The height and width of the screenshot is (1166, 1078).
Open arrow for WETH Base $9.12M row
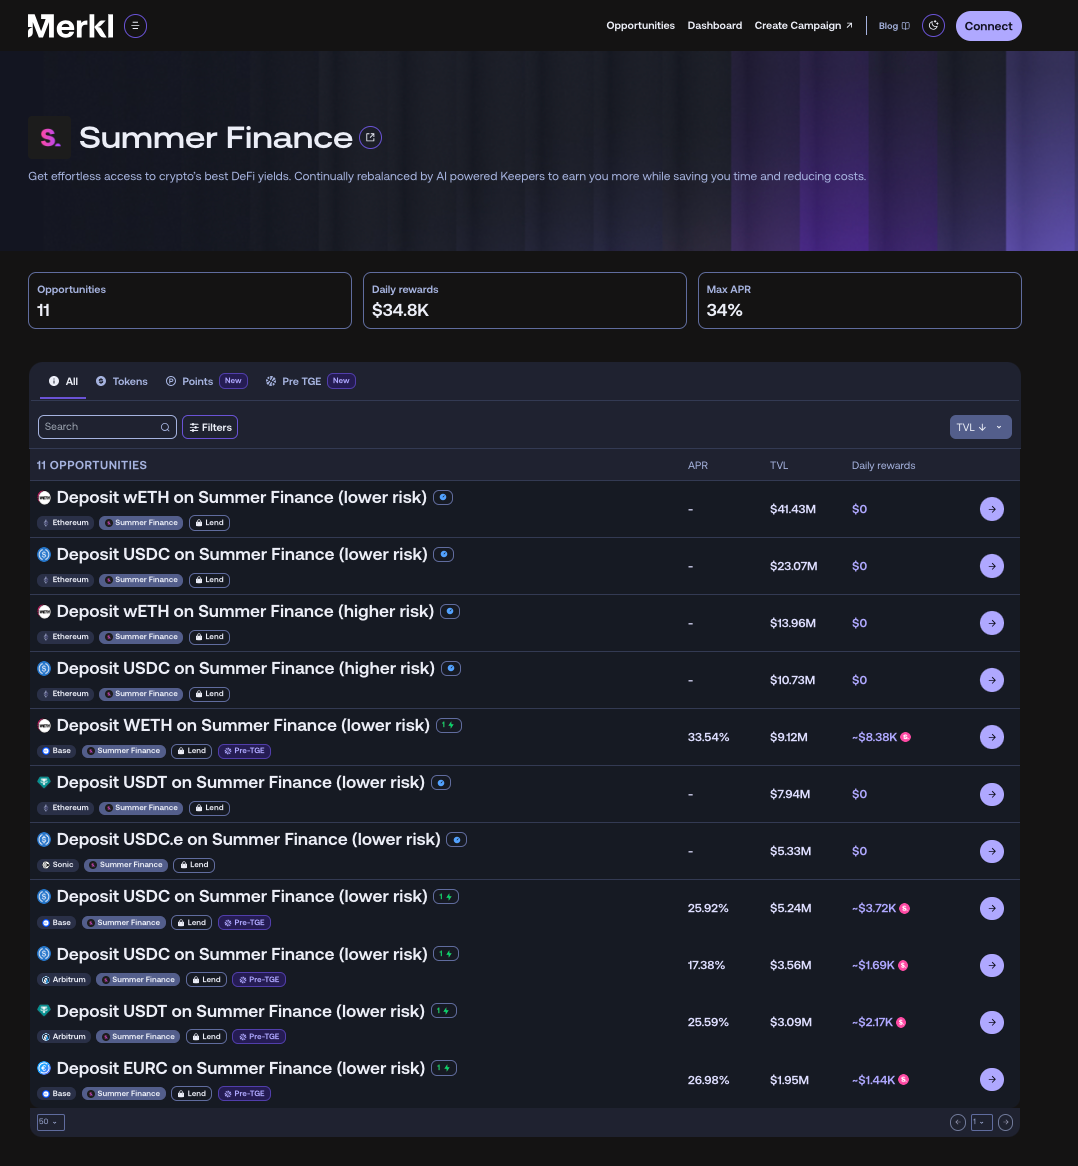(x=992, y=737)
